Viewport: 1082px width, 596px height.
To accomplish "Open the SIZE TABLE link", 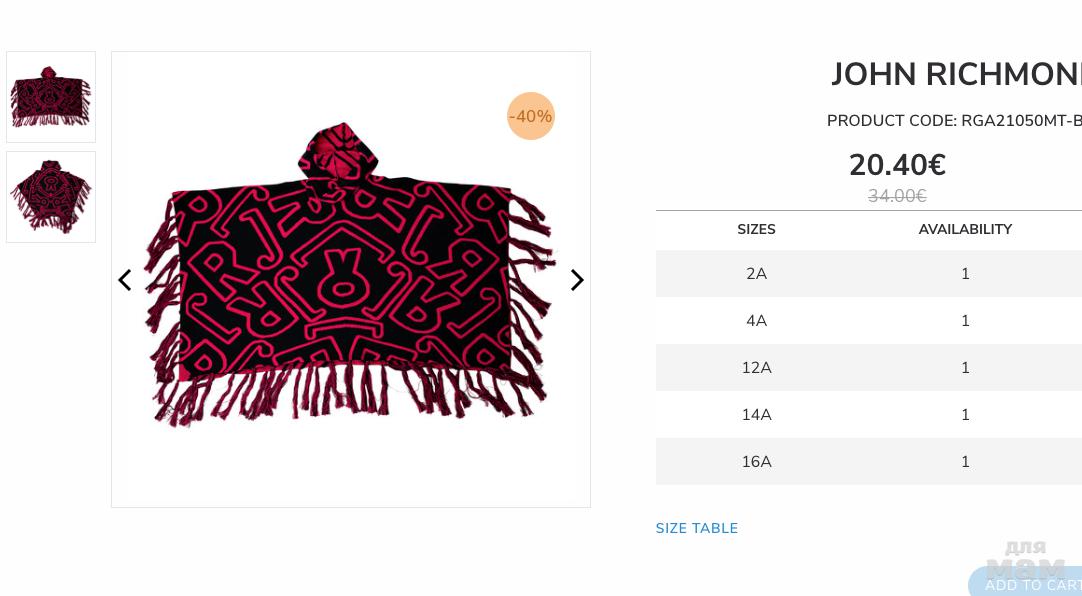I will tap(697, 529).
